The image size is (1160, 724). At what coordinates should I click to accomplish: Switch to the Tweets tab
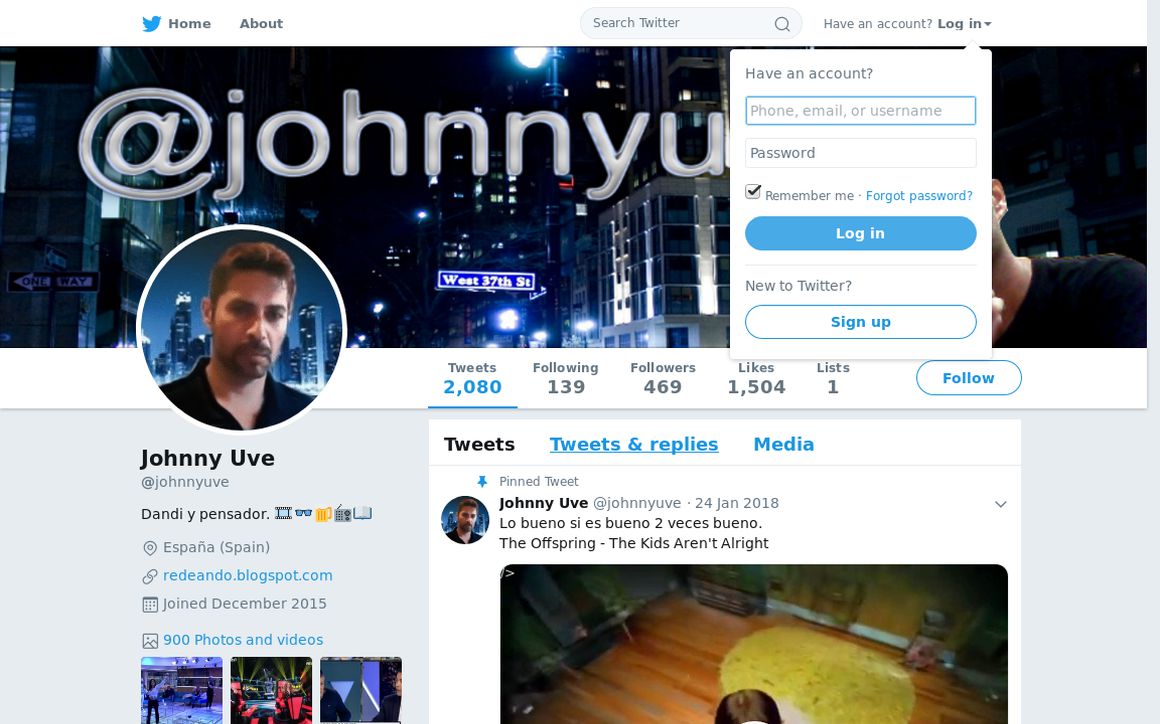(479, 444)
